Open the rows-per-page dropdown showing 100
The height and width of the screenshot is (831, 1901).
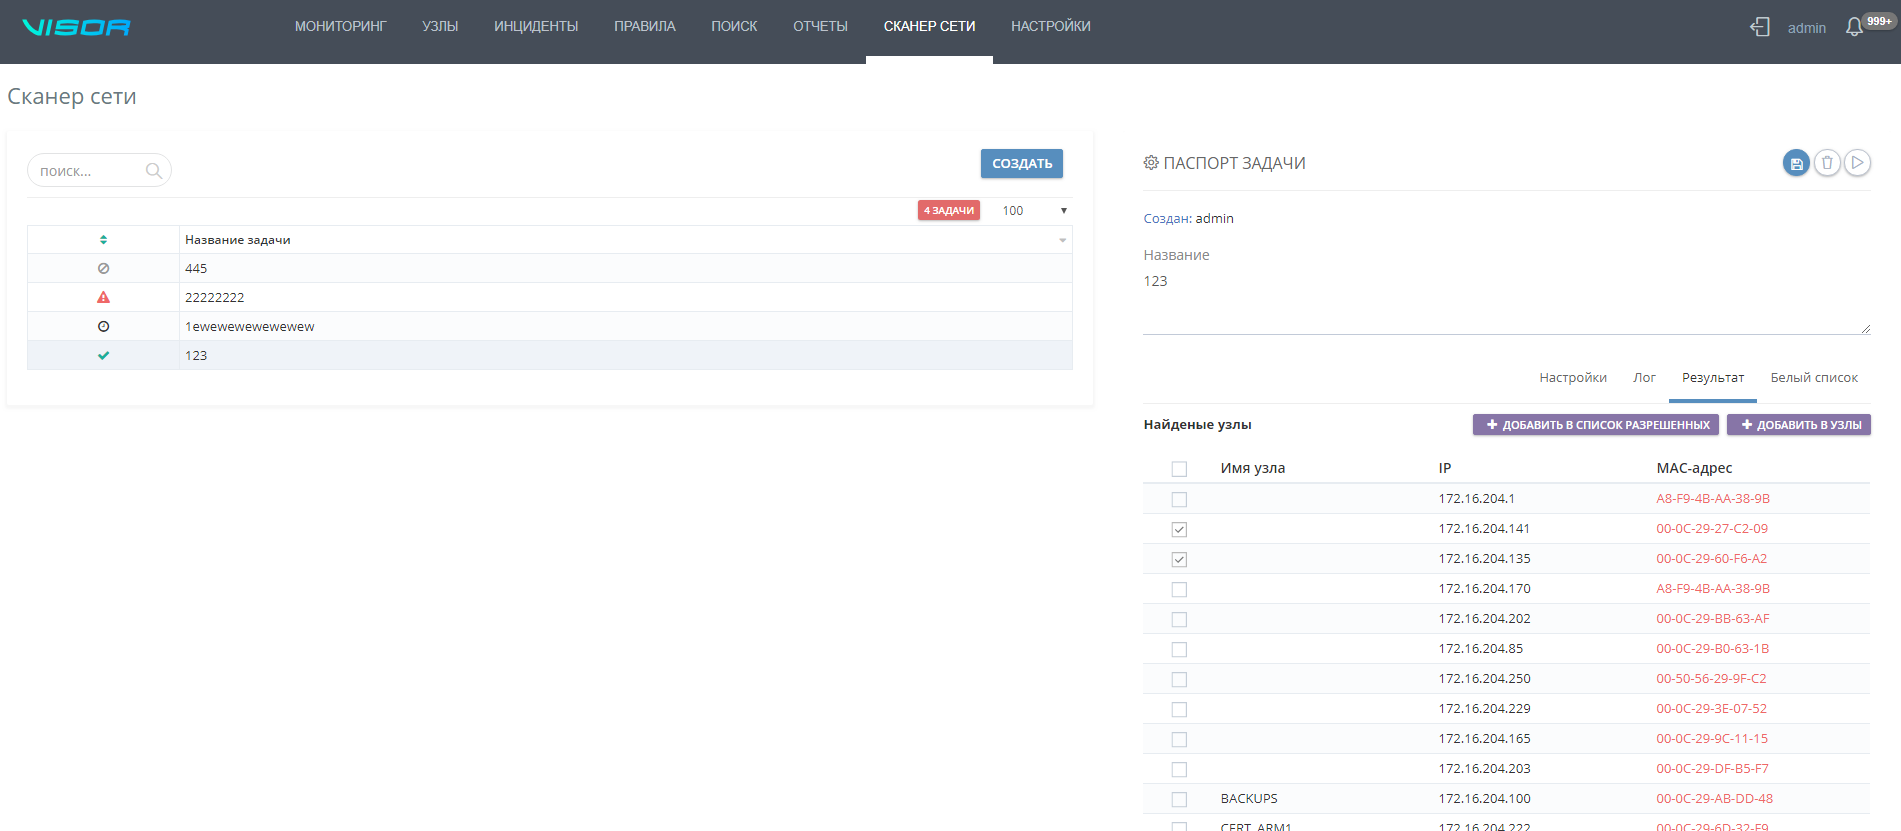click(x=1034, y=211)
